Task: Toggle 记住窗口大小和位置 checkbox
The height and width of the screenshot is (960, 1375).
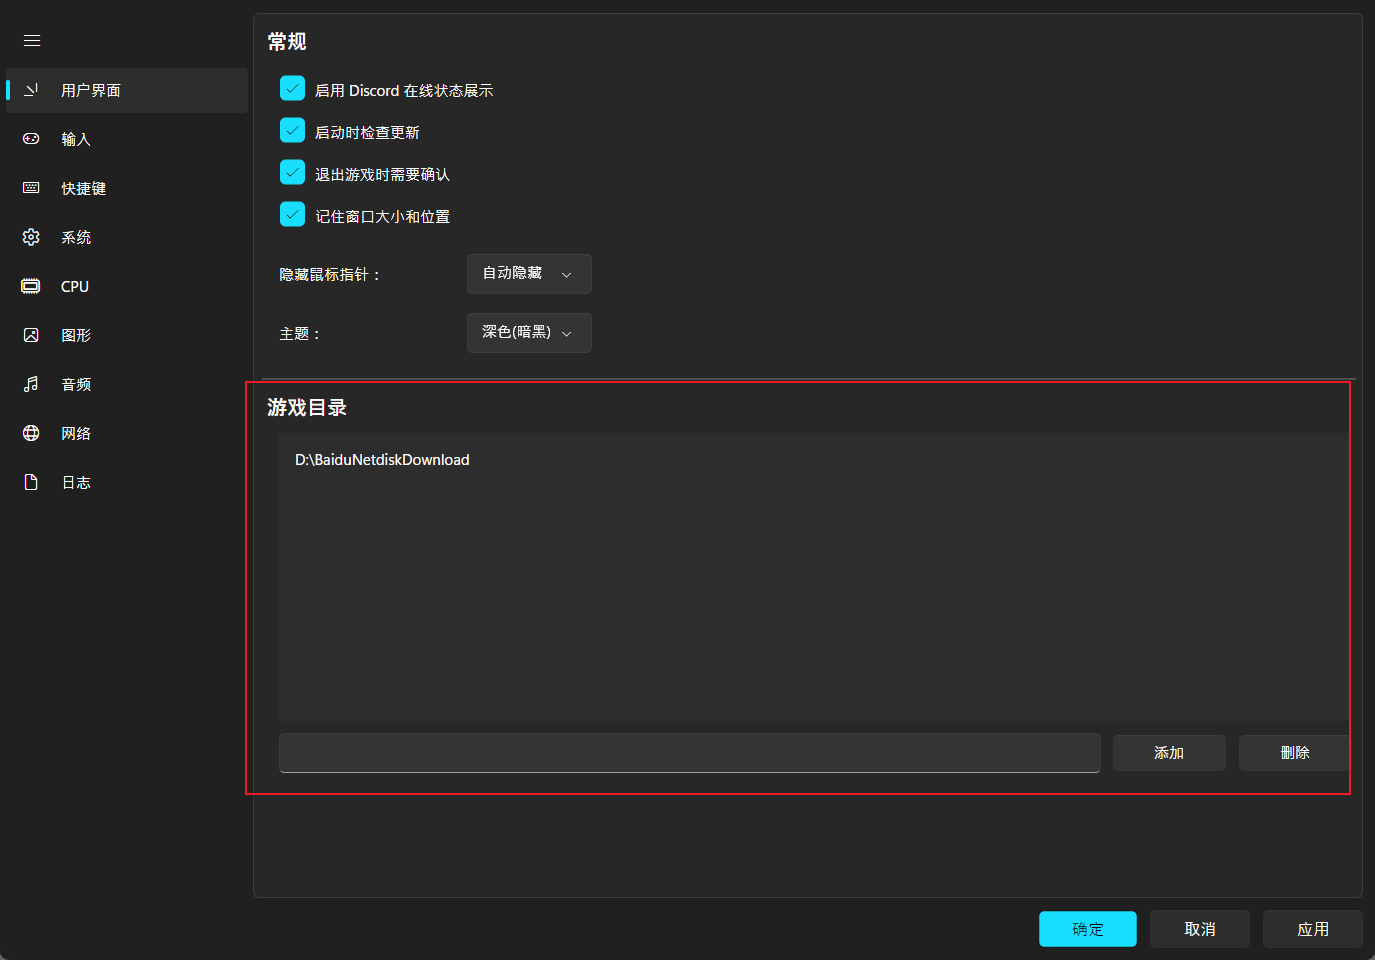Action: pos(292,215)
